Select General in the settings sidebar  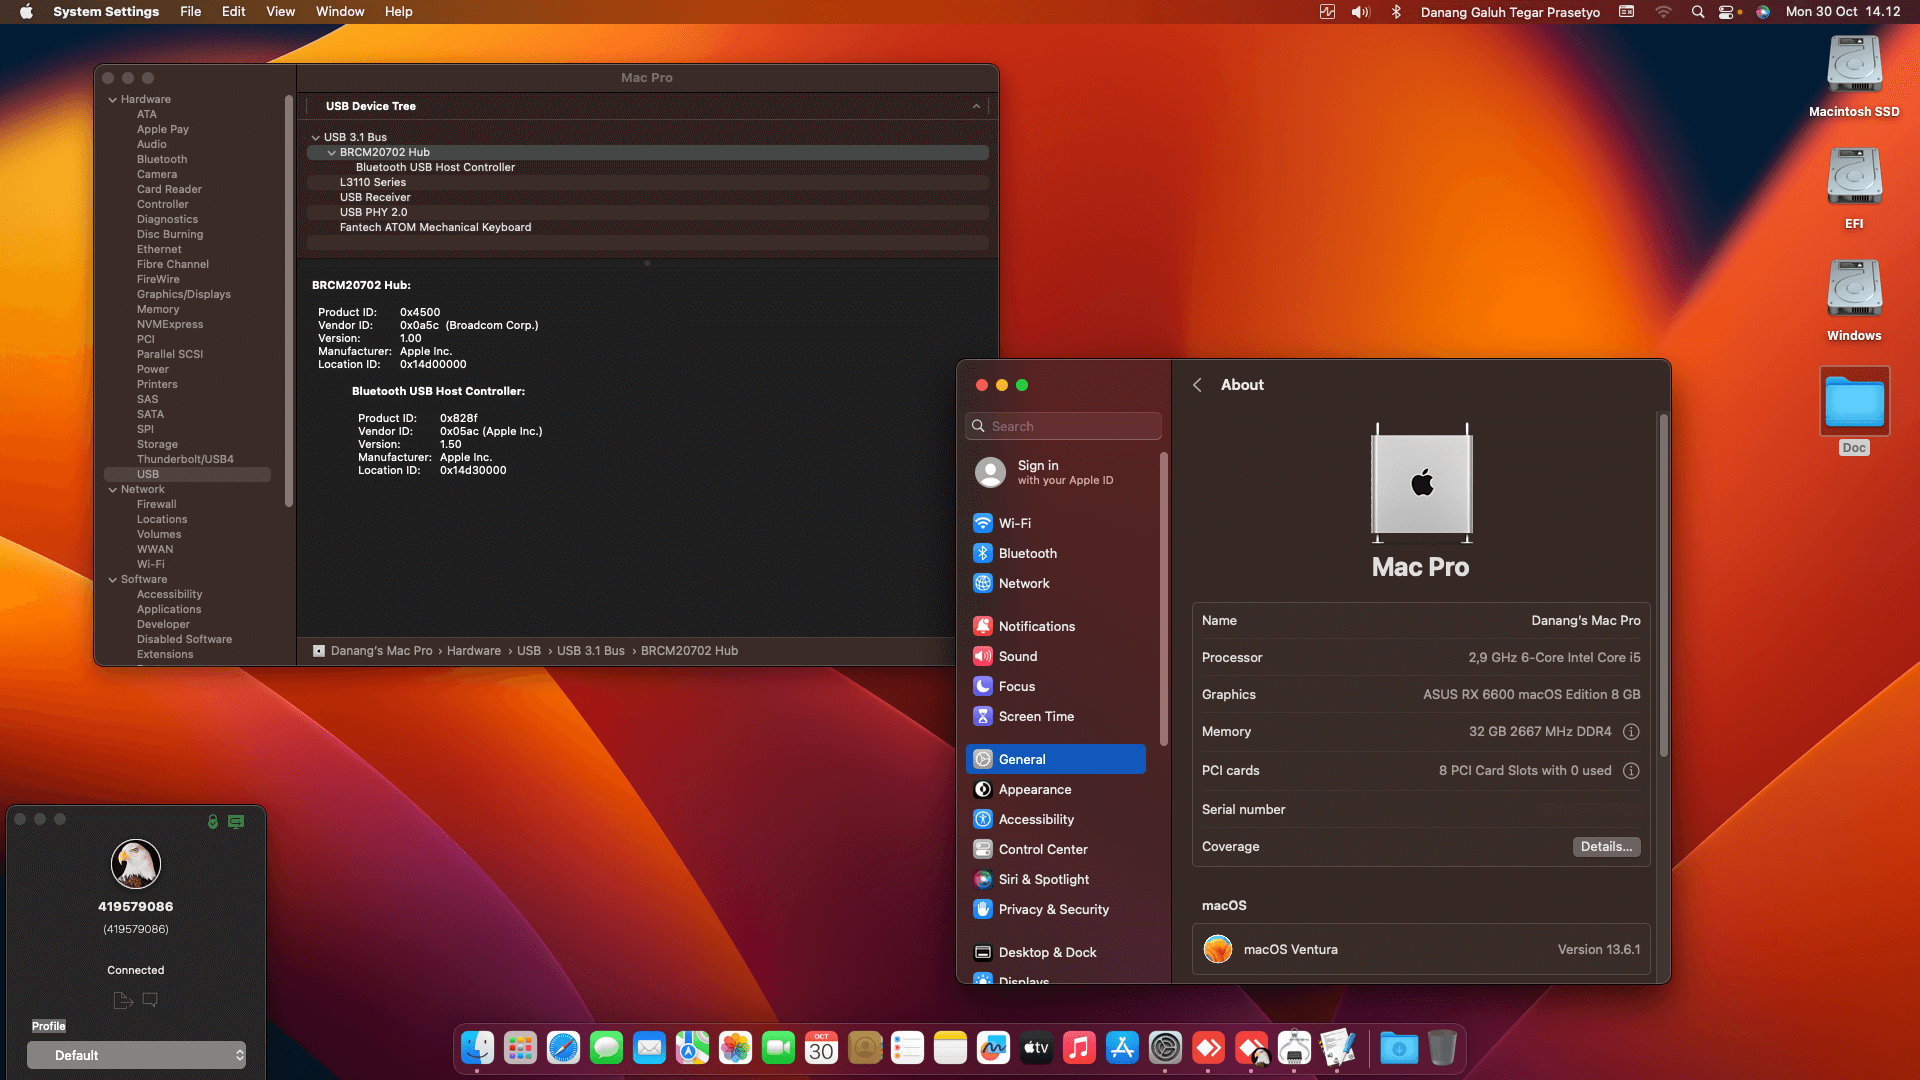(1056, 759)
